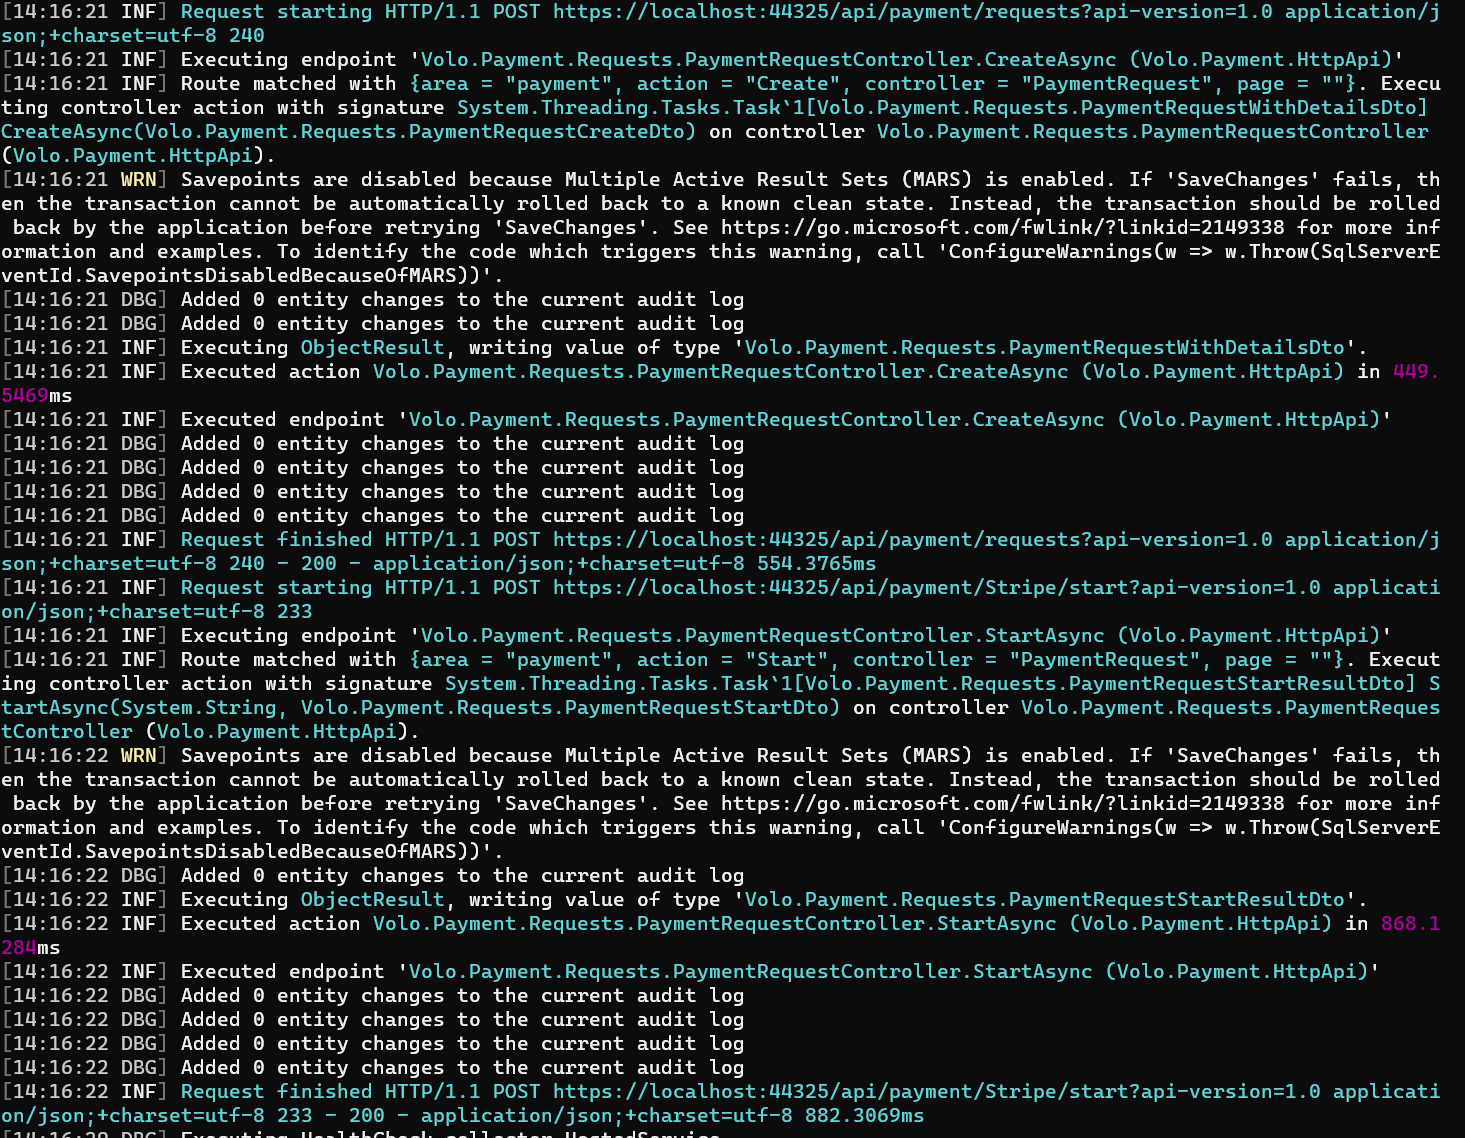This screenshot has height=1138, width=1465.
Task: Click Stripe/start URL in the Request finished line
Action: (x=936, y=1092)
